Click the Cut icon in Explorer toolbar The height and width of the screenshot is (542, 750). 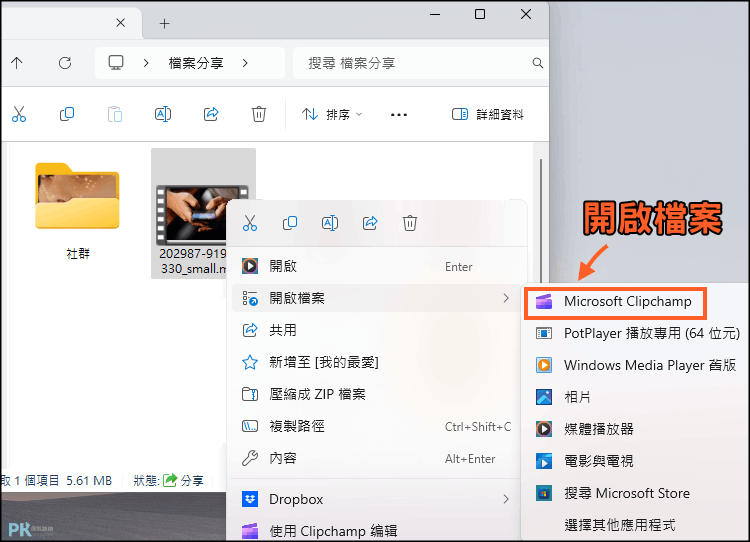click(x=19, y=114)
